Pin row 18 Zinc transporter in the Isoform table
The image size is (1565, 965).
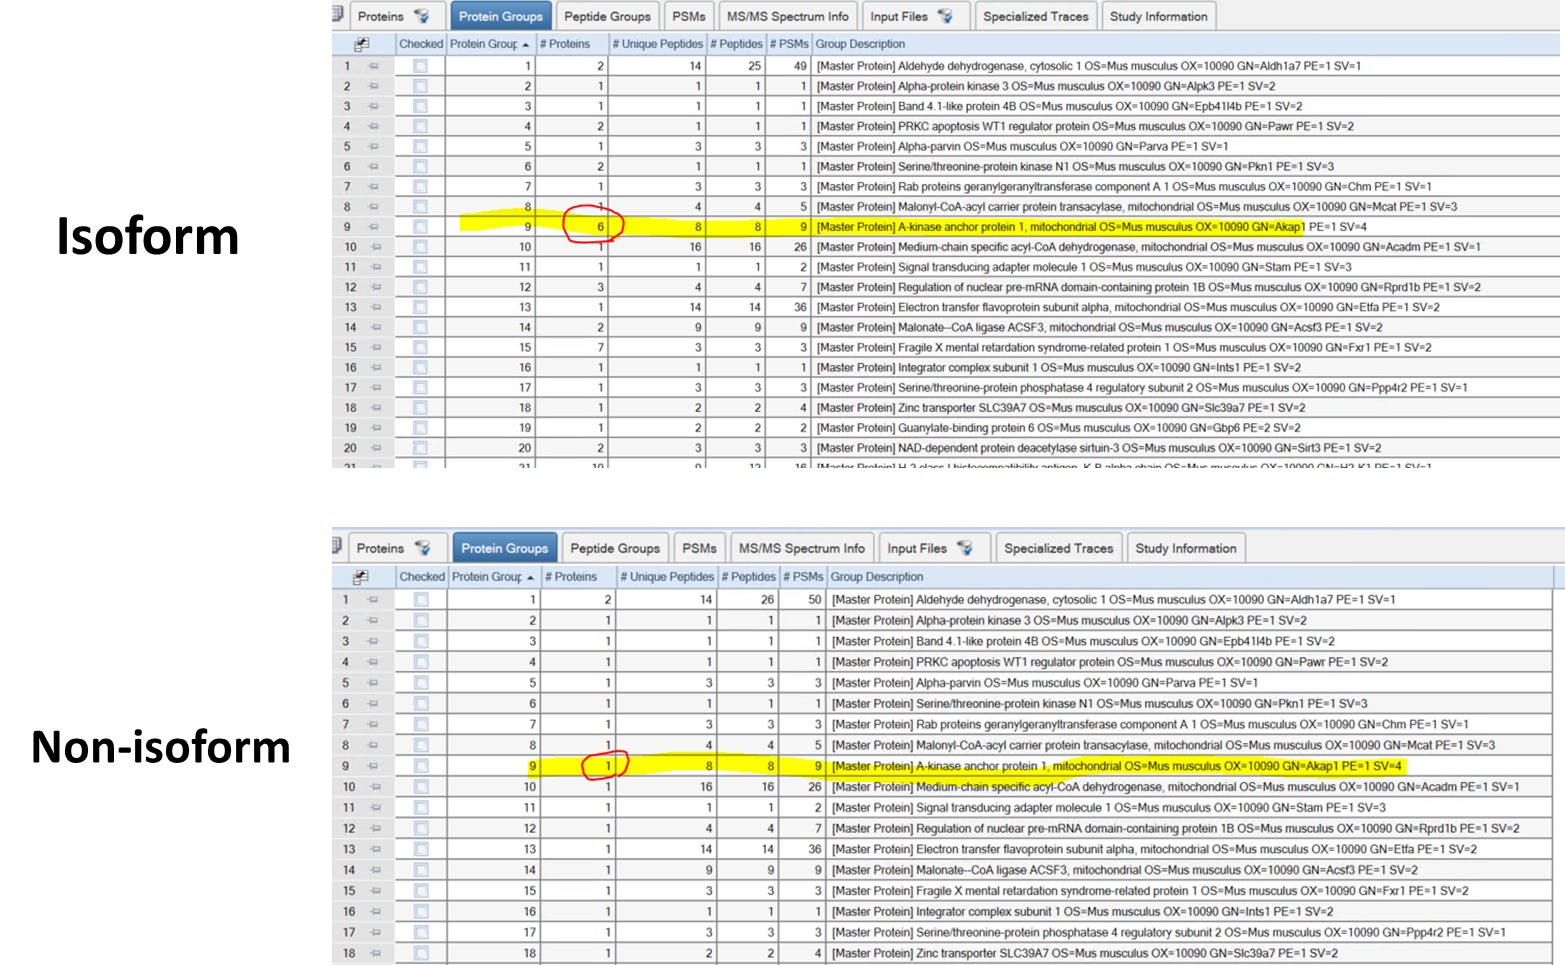point(376,408)
